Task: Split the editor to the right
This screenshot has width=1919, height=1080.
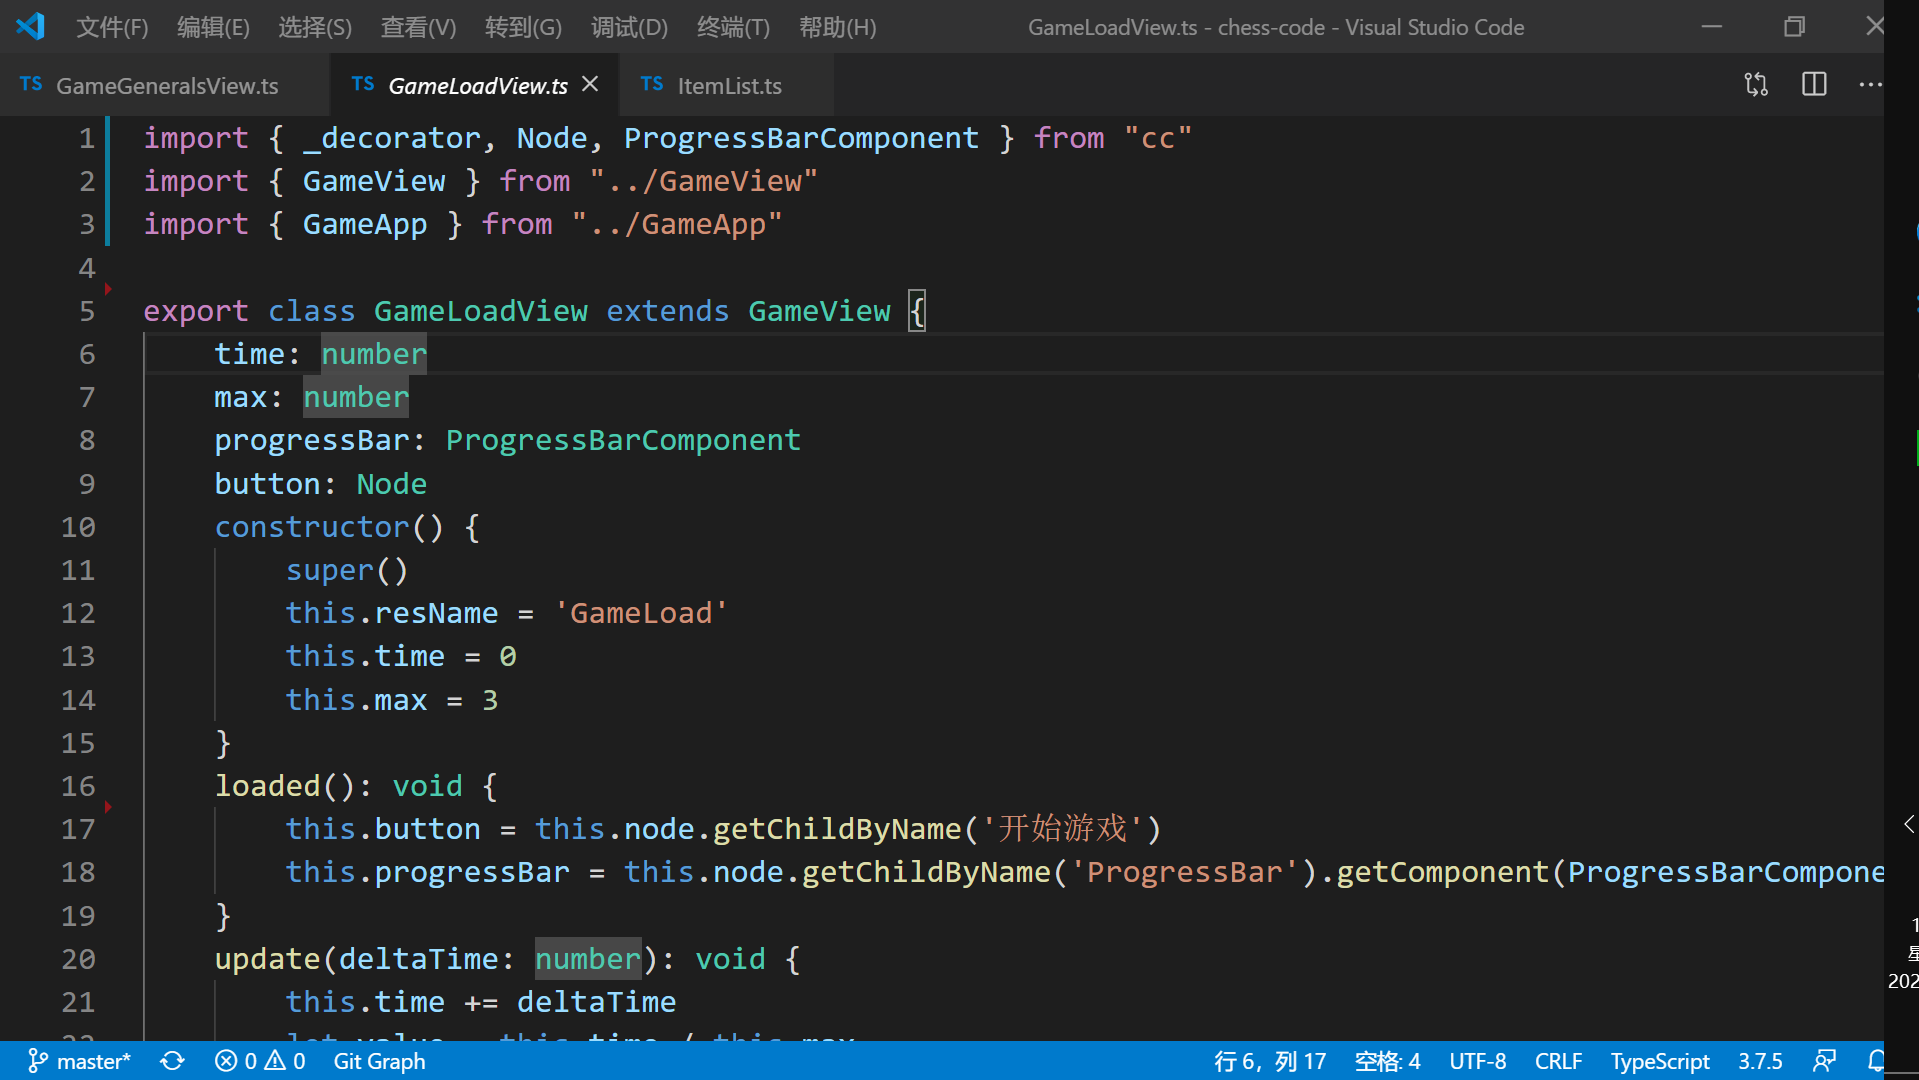Action: 1814,84
